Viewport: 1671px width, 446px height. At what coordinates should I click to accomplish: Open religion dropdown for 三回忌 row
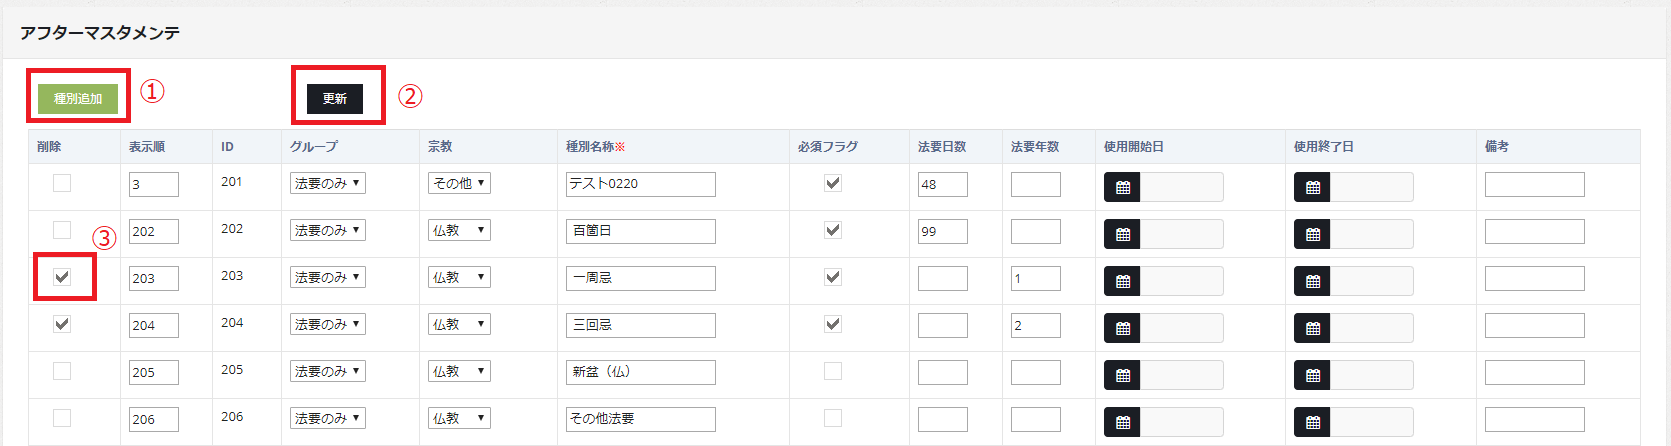tap(459, 325)
